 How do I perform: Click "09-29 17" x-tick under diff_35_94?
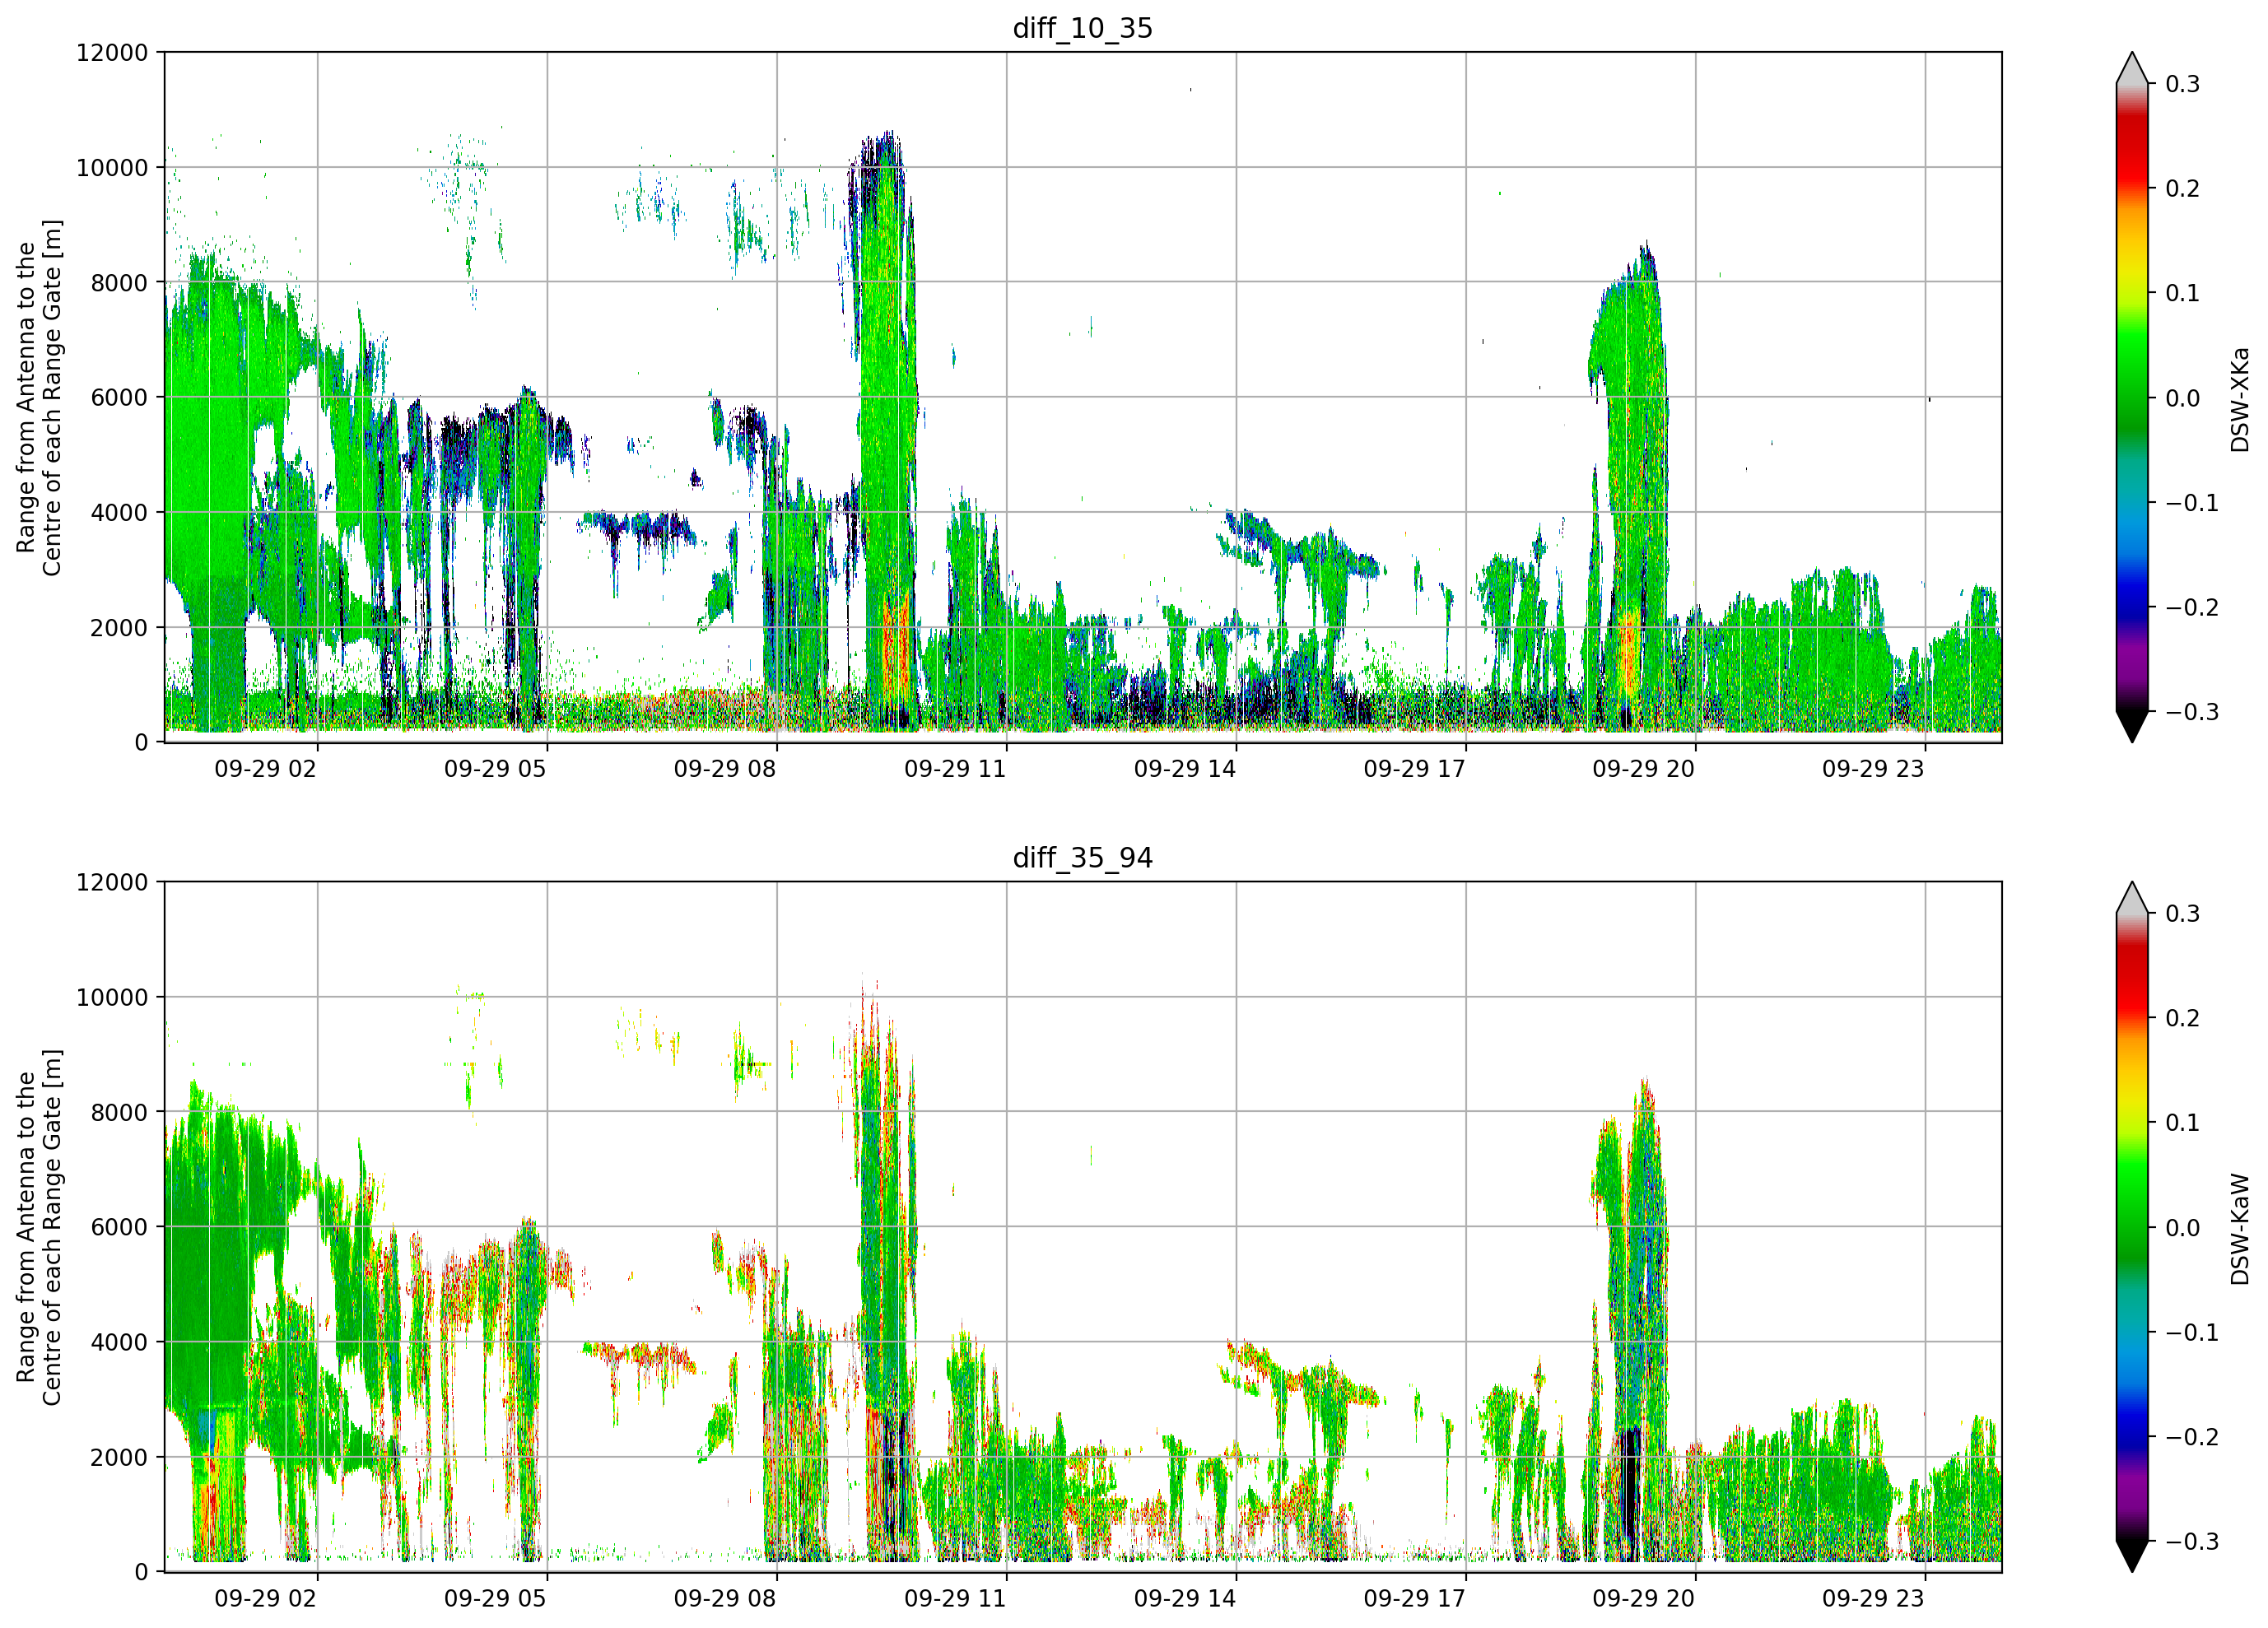click(1415, 1599)
